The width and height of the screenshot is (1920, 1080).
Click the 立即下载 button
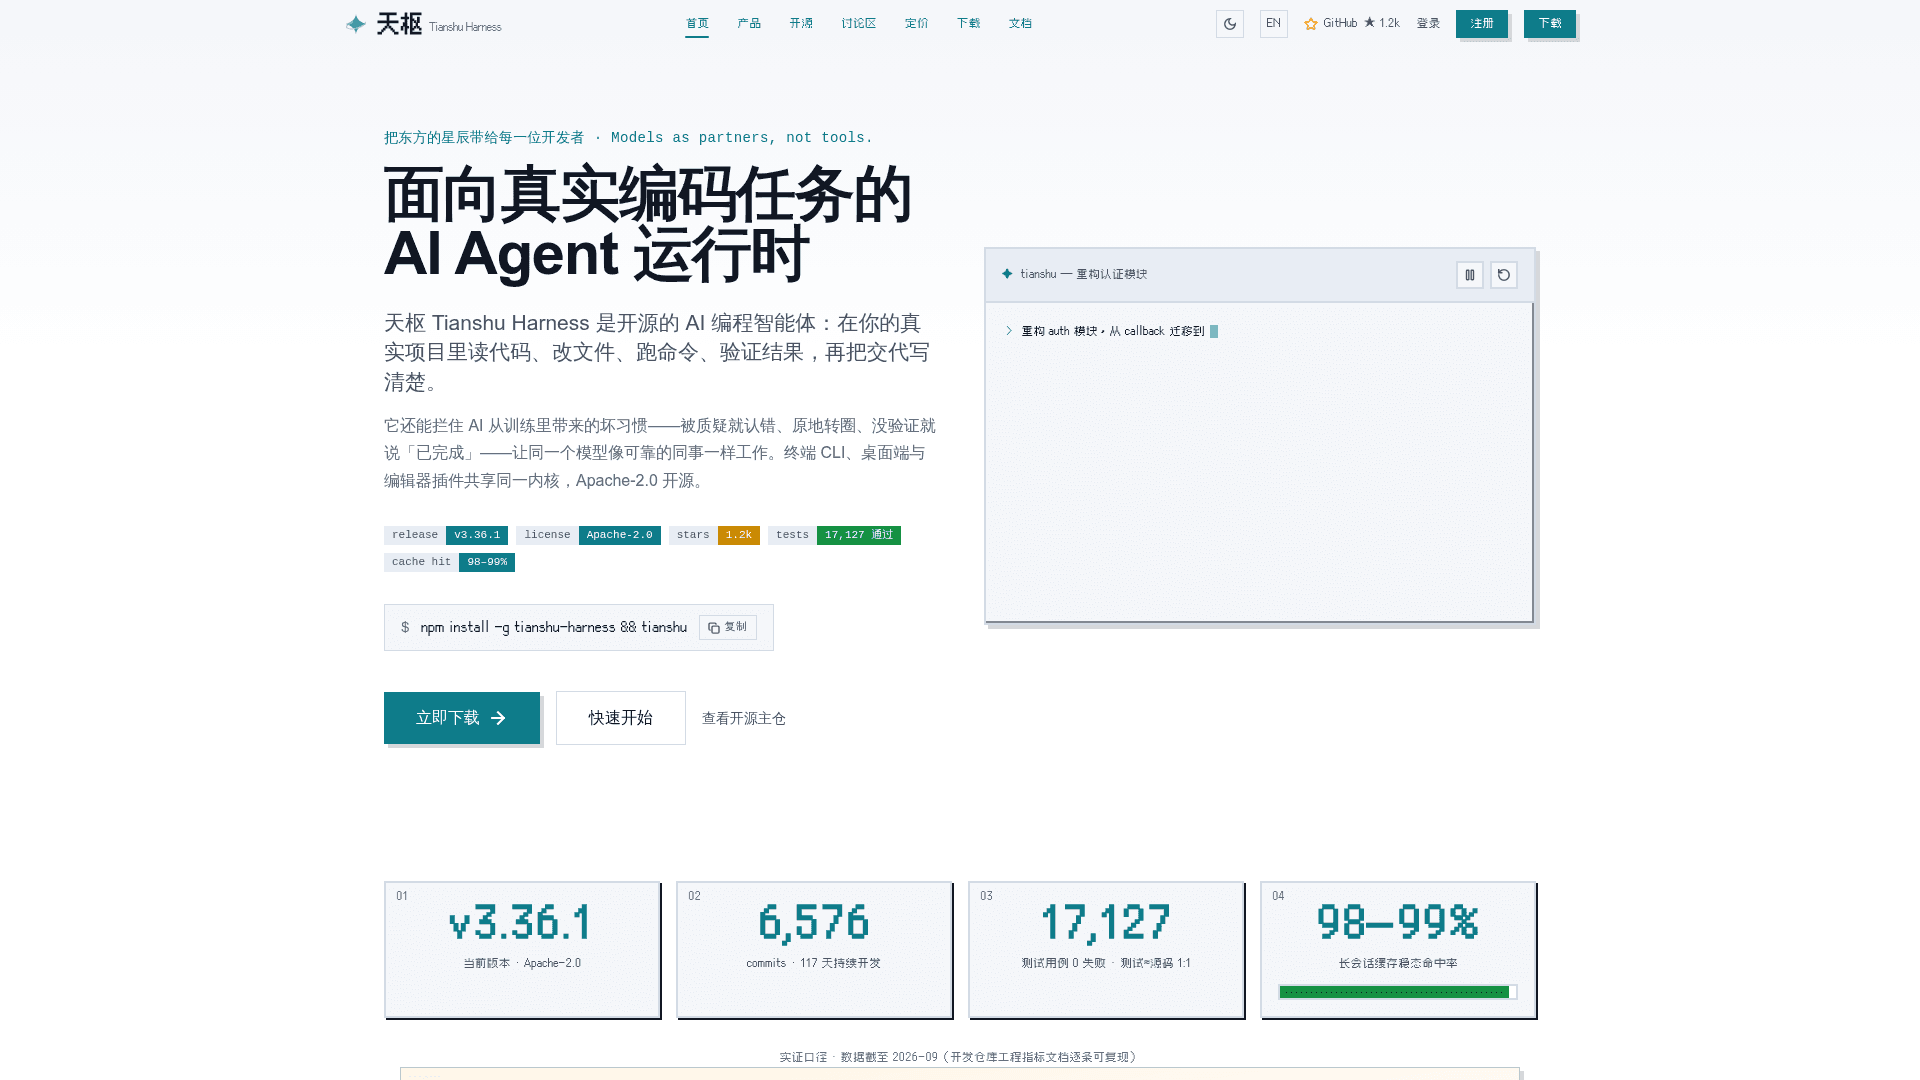point(462,718)
